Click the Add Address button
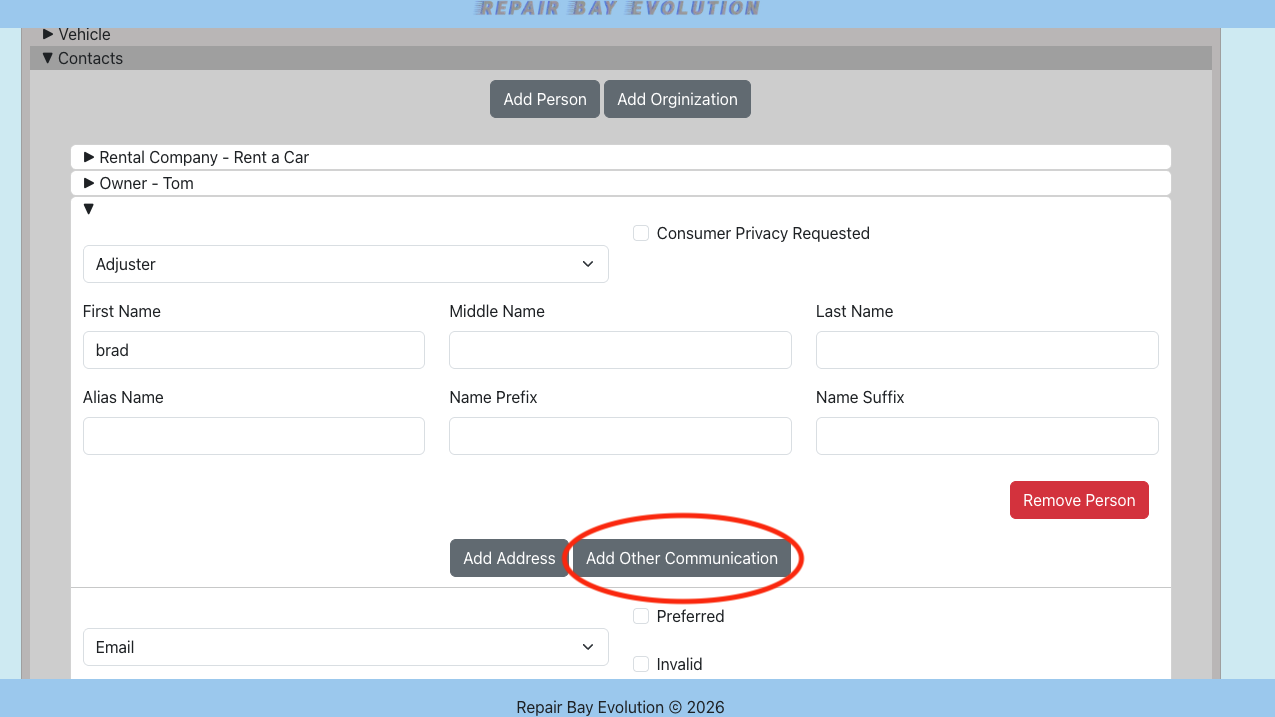The height and width of the screenshot is (717, 1275). (x=509, y=558)
